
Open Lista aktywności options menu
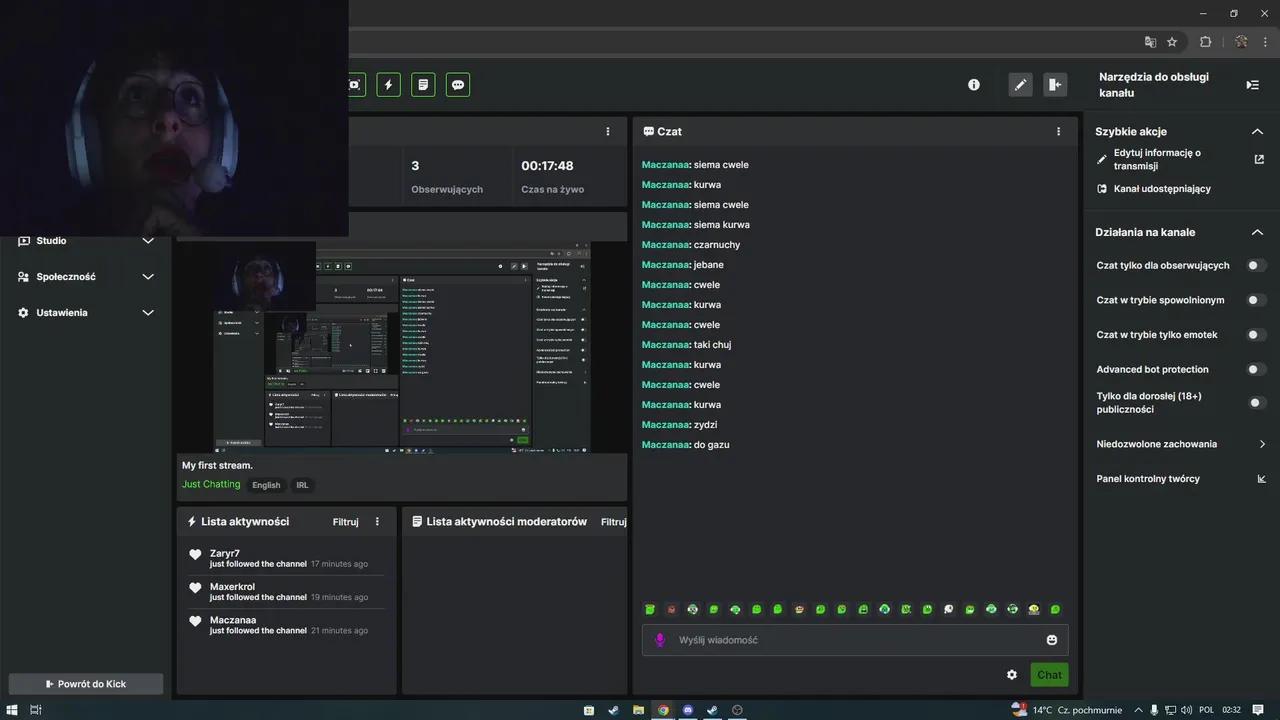[377, 521]
